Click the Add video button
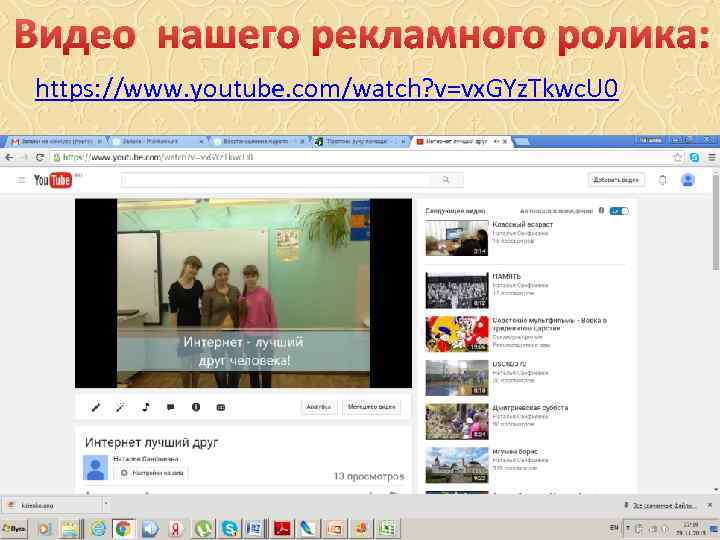Screen dimensions: 720x540 click(616, 180)
